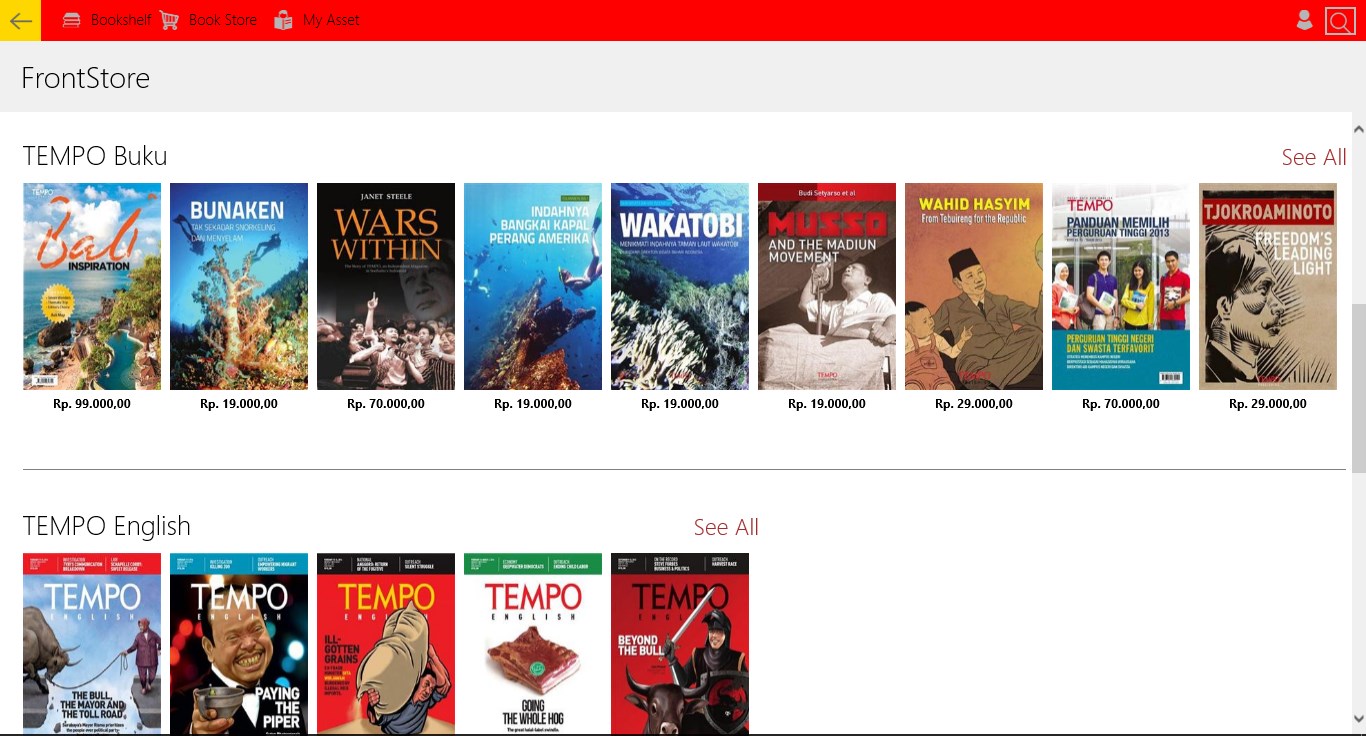Open TEMPO English The Bull, the Mayor issue
Screen dimensions: 1366x736
(x=92, y=643)
